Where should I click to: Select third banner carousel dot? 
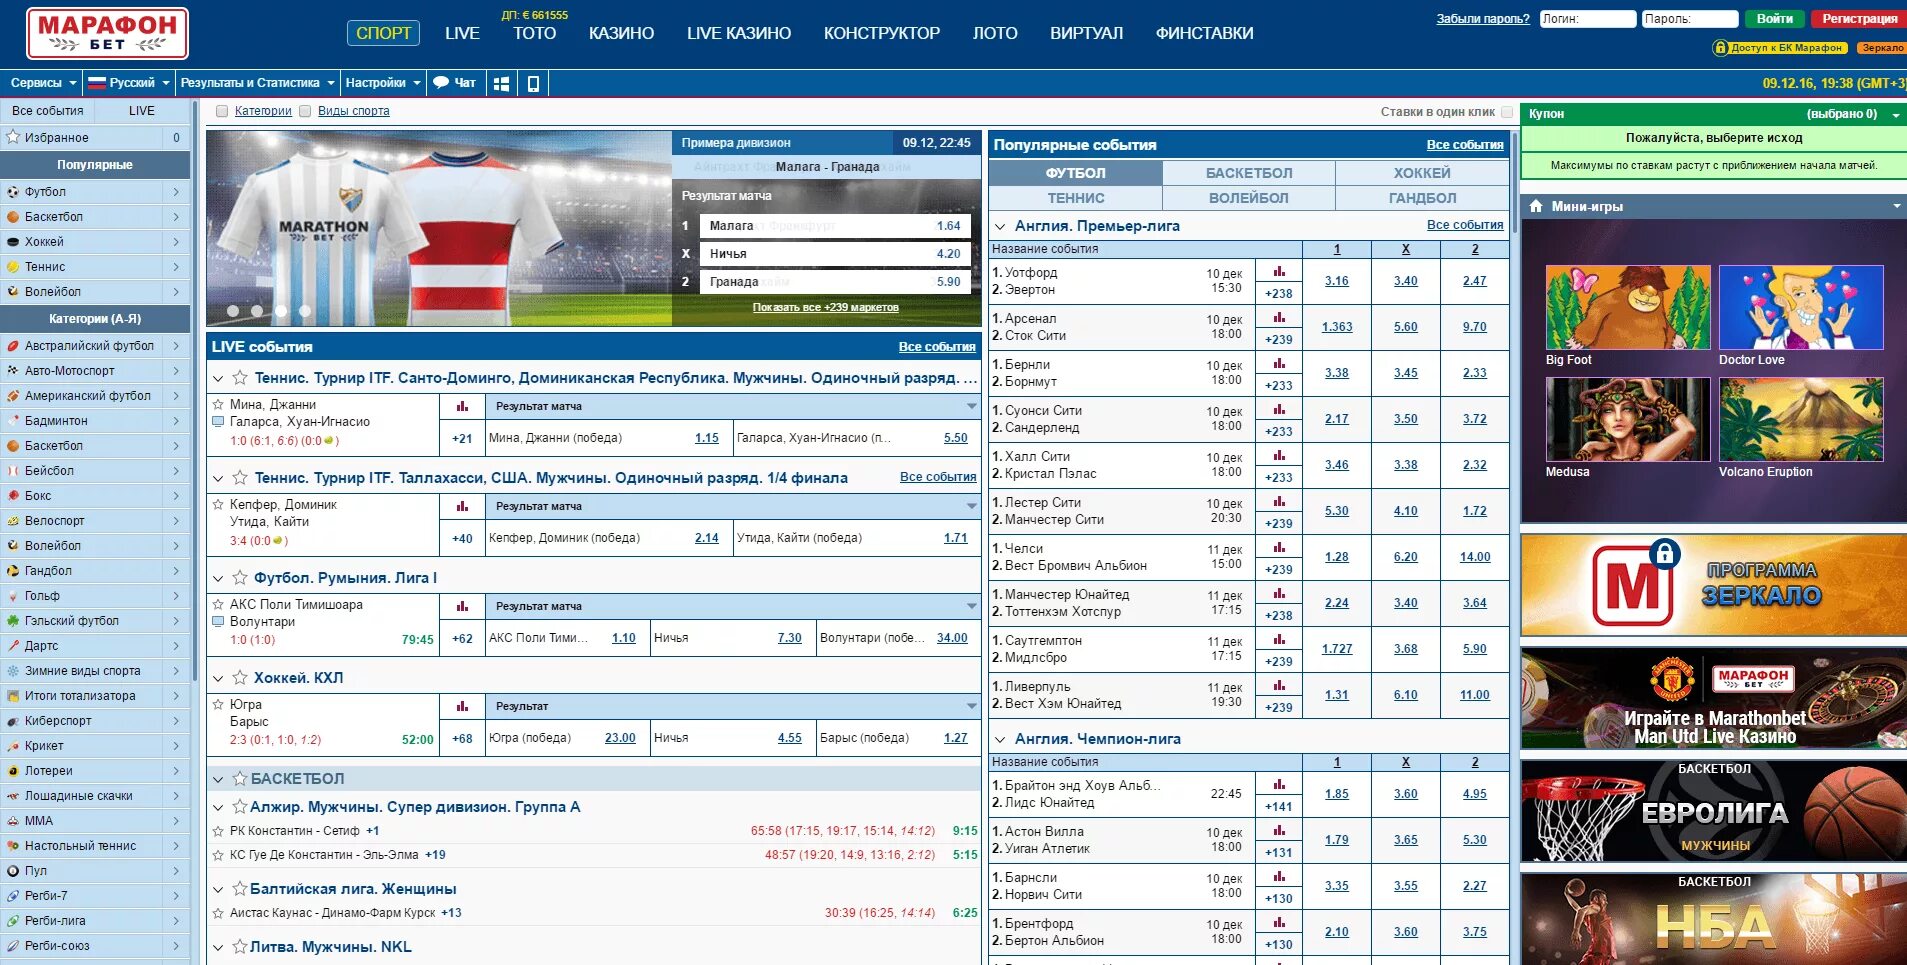[x=281, y=311]
